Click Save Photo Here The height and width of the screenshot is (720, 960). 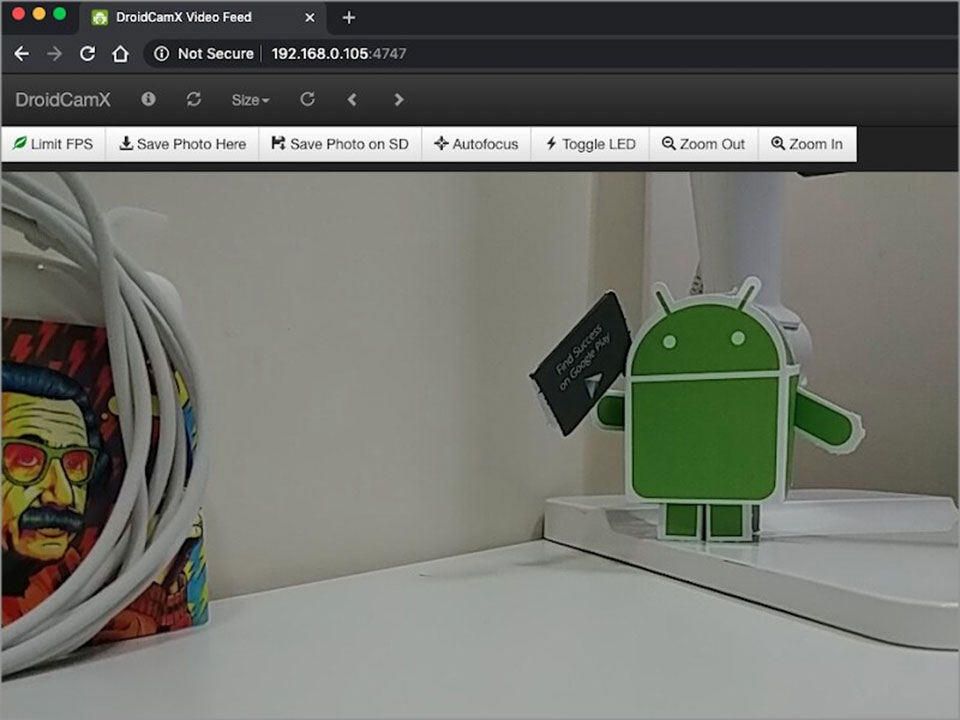tap(182, 144)
